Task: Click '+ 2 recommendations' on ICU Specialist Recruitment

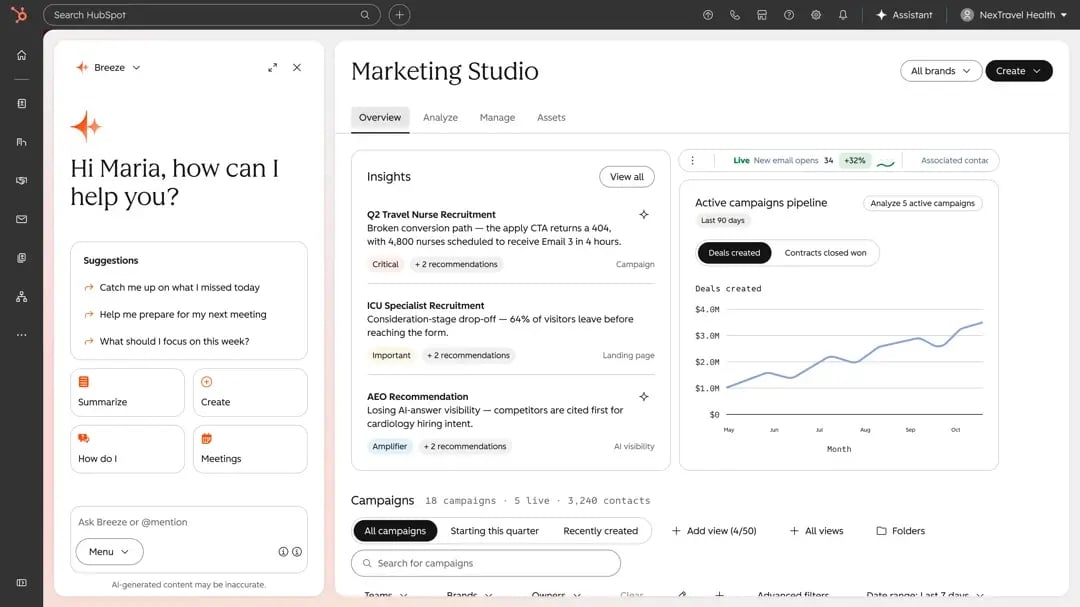Action: click(x=468, y=356)
